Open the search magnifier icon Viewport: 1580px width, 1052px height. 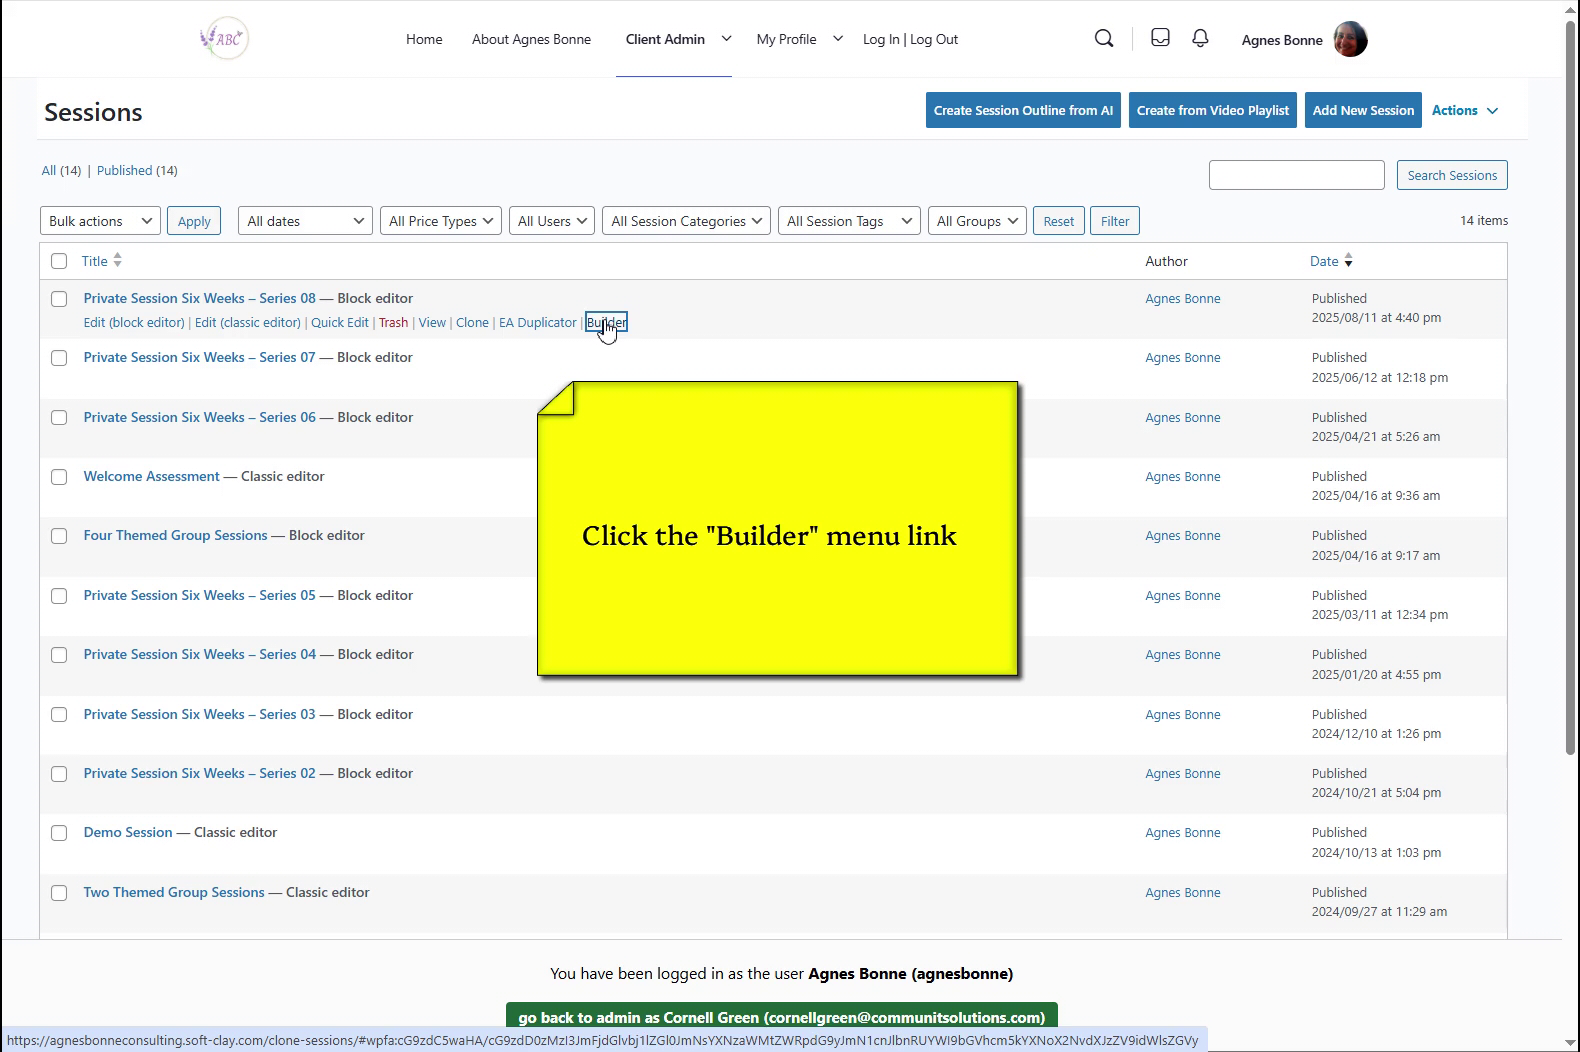point(1104,39)
